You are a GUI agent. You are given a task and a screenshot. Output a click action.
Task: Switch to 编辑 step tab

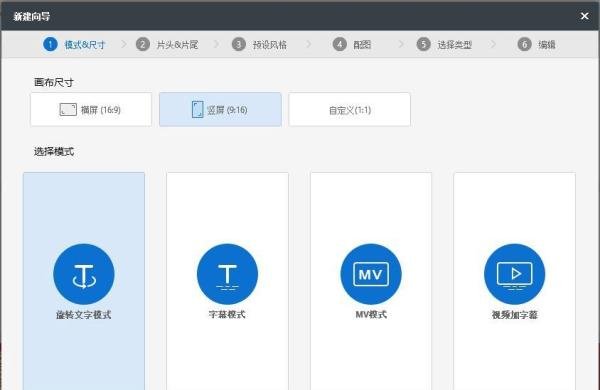[x=536, y=44]
